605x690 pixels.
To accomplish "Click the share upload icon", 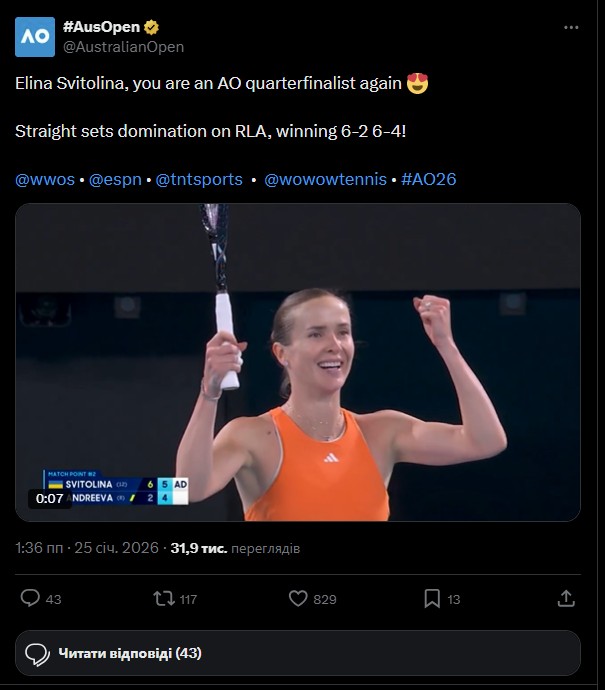I will click(x=565, y=598).
